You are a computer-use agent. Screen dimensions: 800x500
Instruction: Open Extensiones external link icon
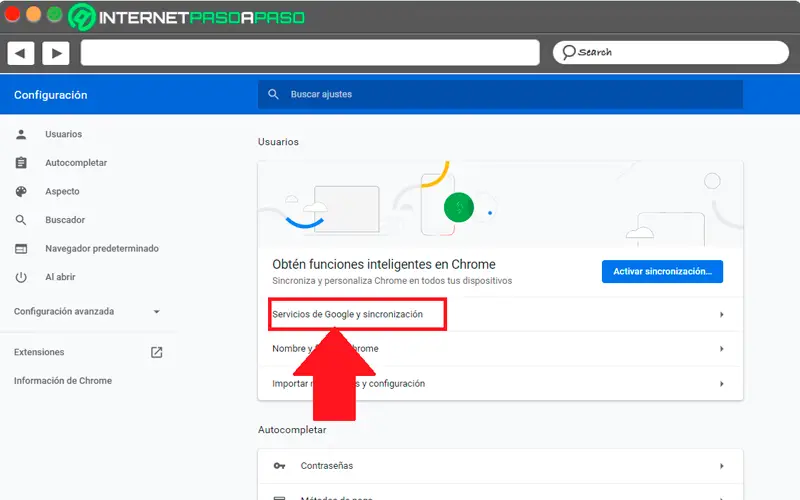click(x=157, y=352)
